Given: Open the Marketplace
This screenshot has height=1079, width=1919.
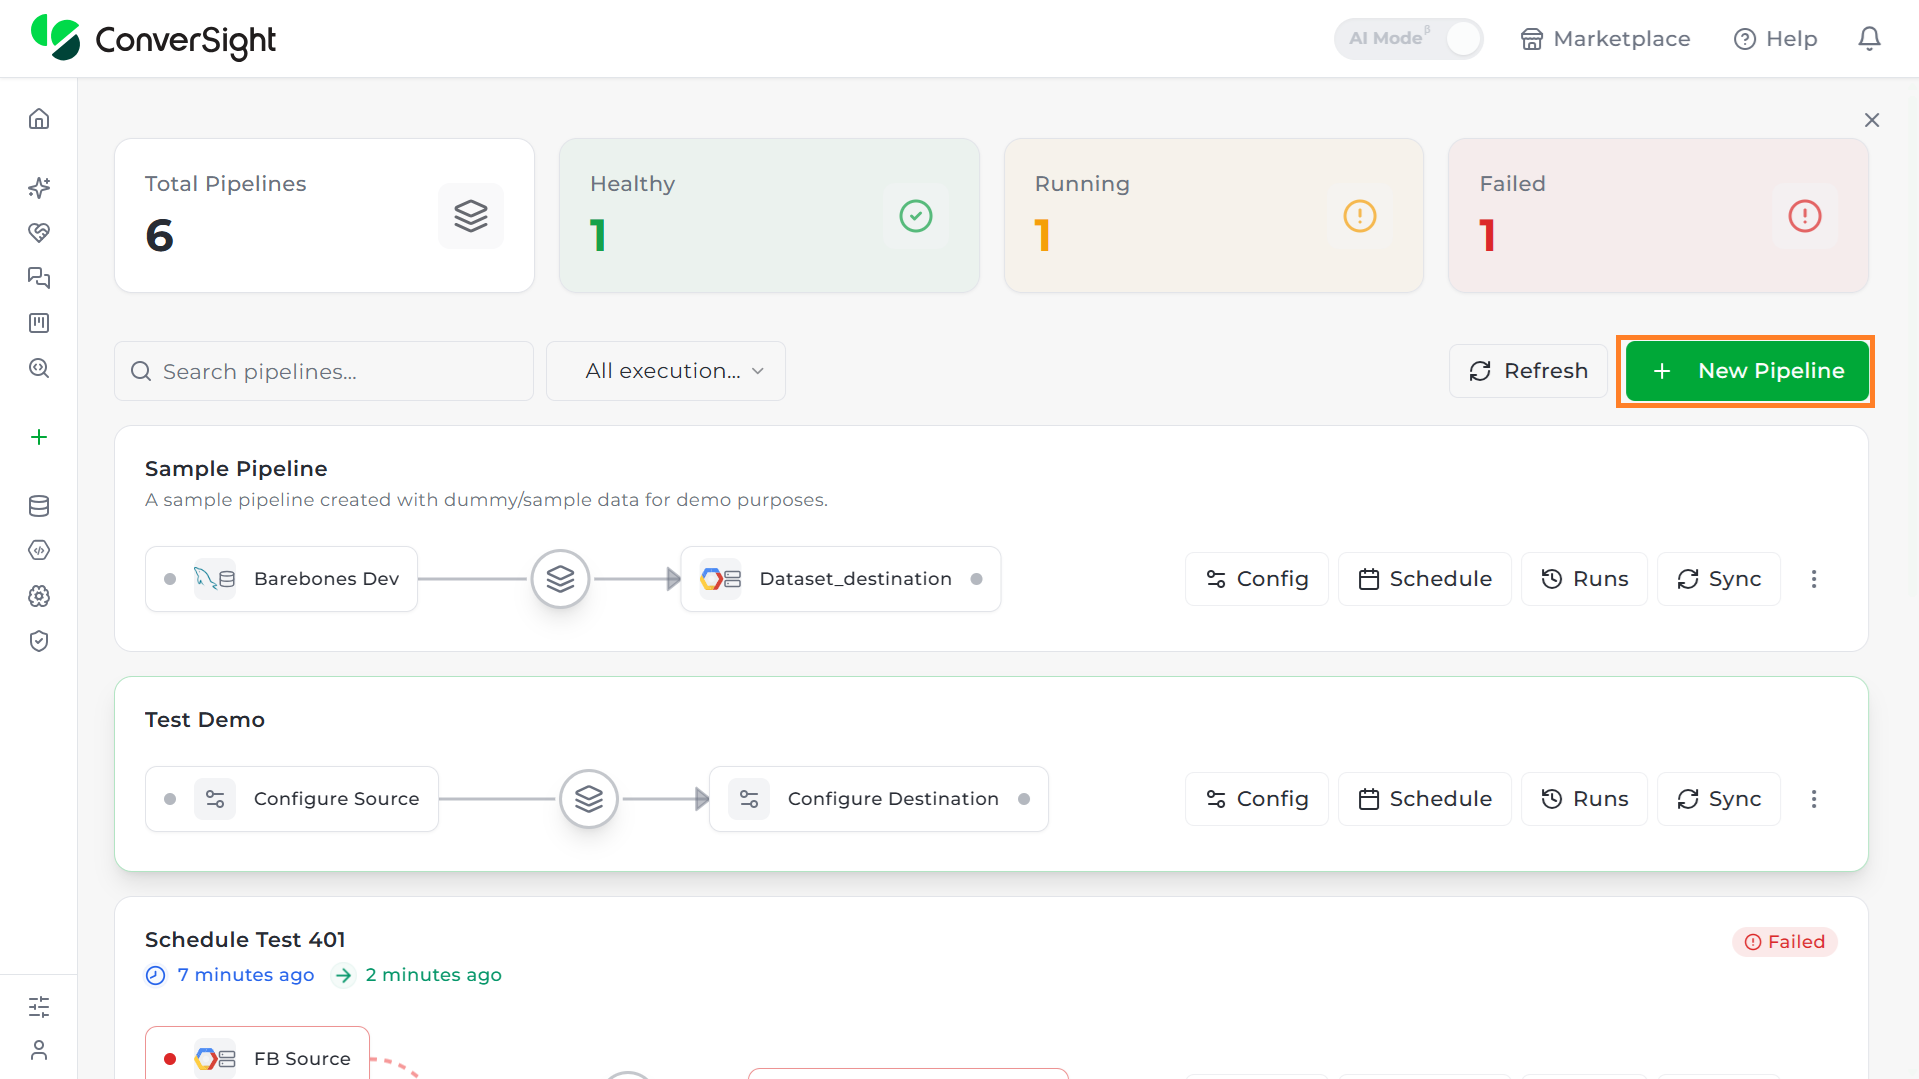Looking at the screenshot, I should (x=1605, y=38).
